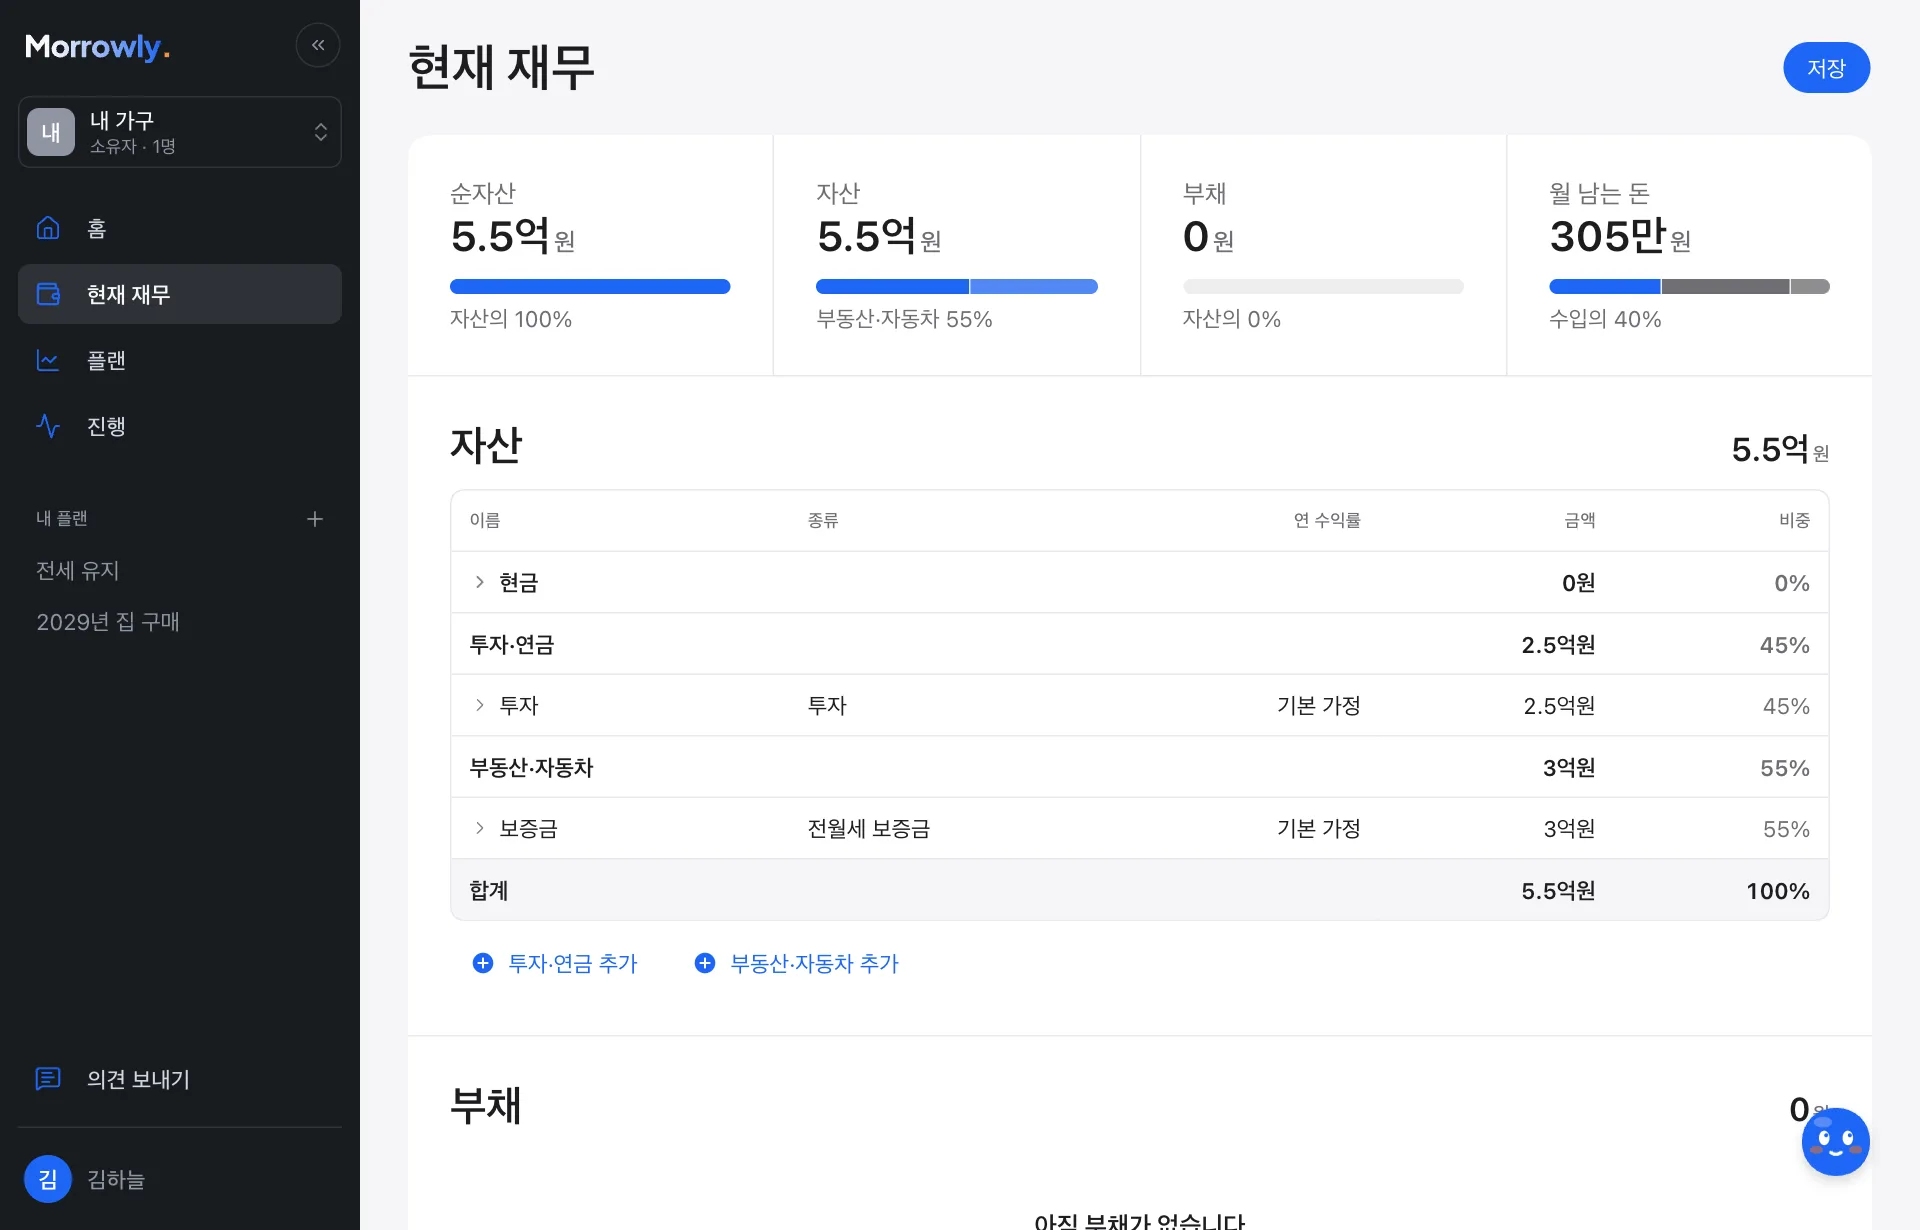
Task: Open the blue chatbot mascot button
Action: tap(1835, 1142)
